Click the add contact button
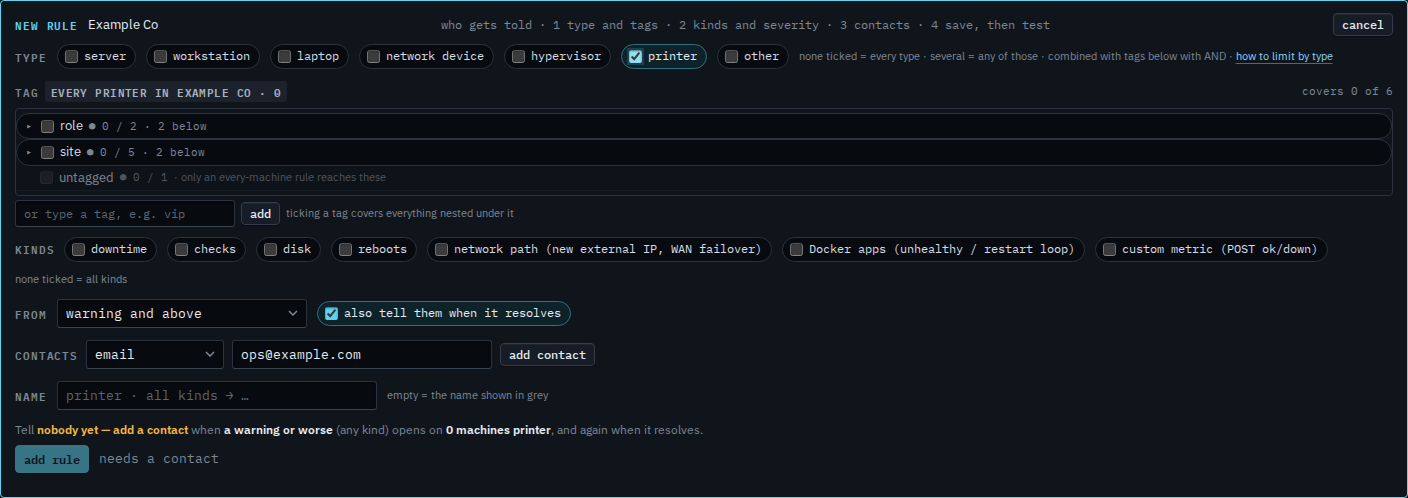Viewport: 1408px width, 498px height. click(547, 355)
